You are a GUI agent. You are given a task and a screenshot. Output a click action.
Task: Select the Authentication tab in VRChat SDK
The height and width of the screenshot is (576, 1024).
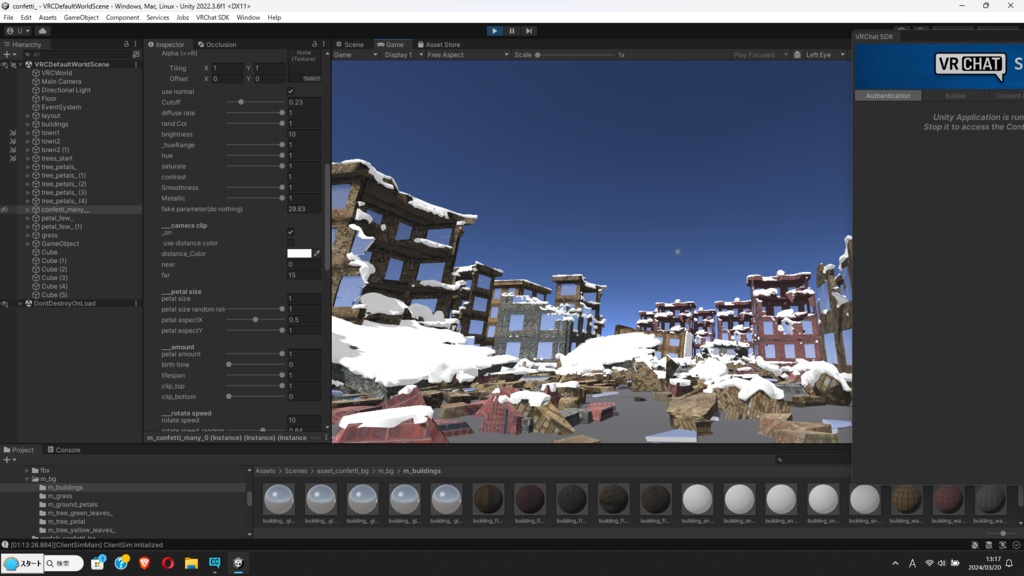(888, 95)
